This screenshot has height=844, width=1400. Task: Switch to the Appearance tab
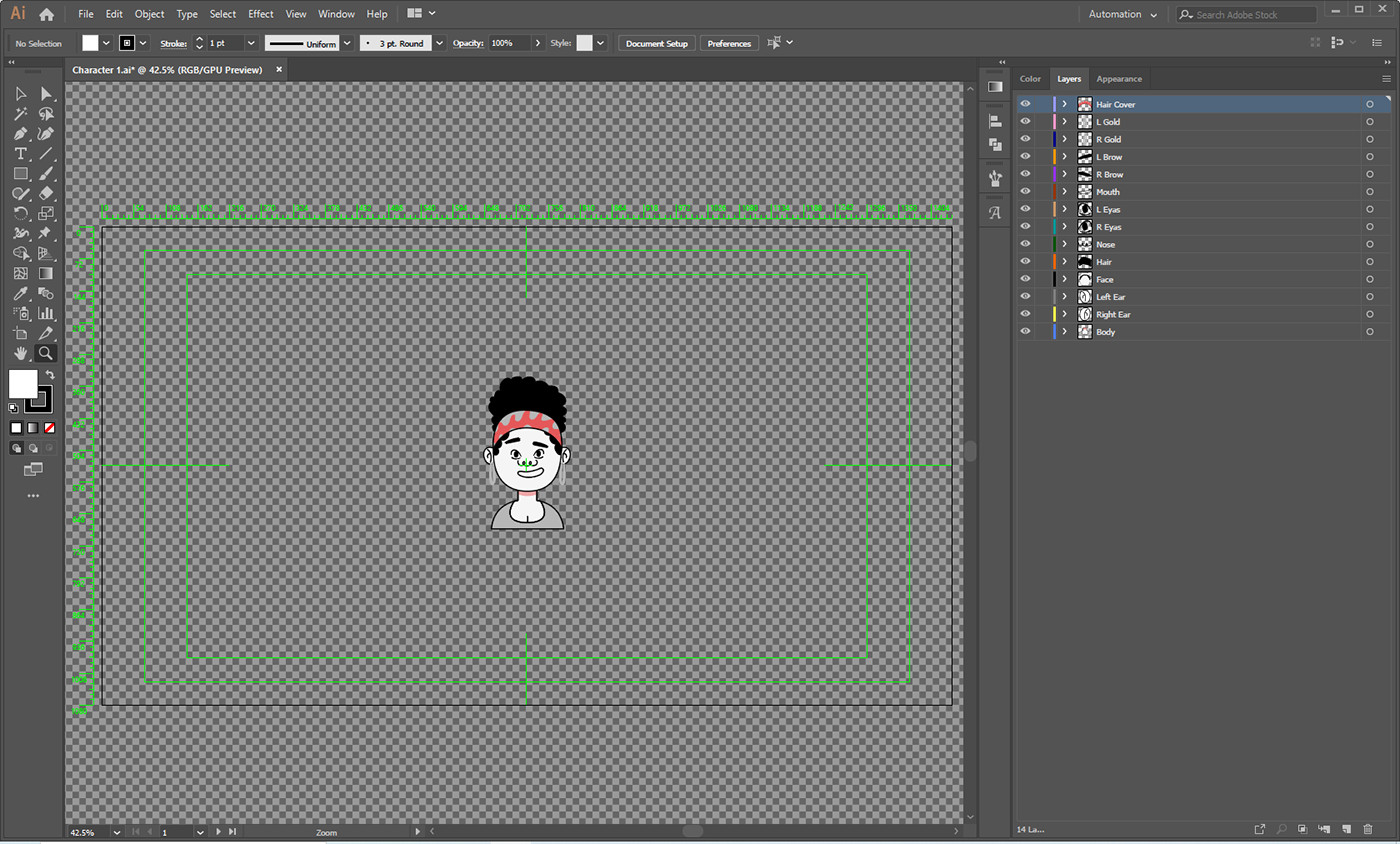click(x=1118, y=79)
